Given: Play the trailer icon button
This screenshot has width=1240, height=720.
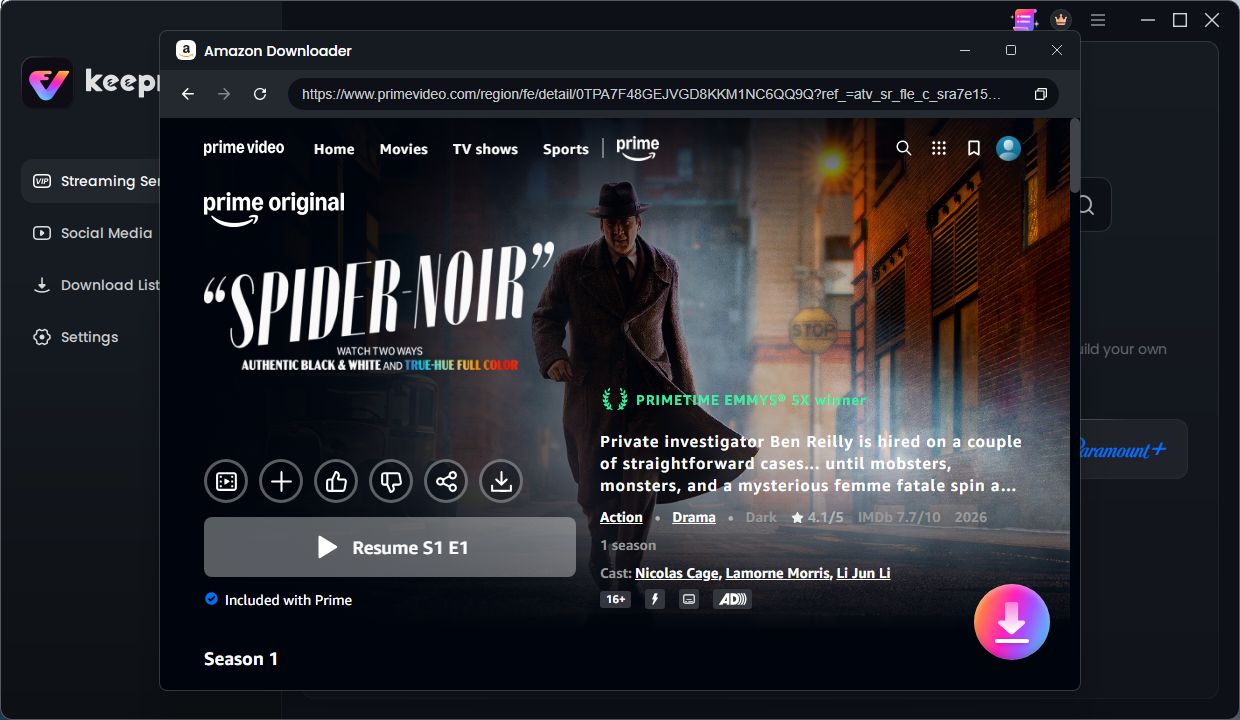Looking at the screenshot, I should [226, 482].
